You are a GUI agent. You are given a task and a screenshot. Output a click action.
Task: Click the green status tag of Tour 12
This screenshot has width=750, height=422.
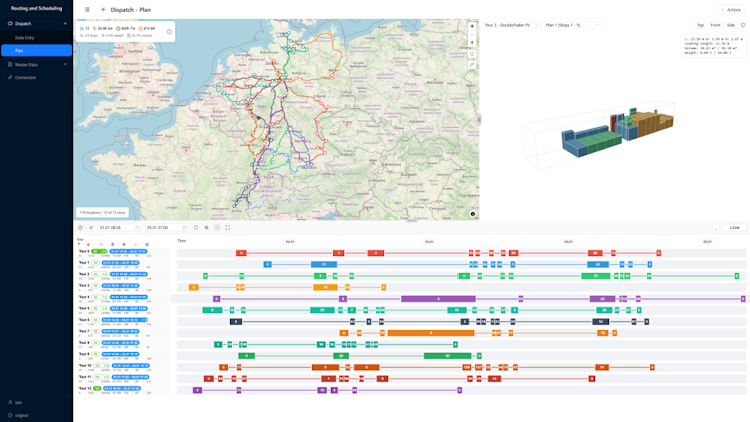coord(97,389)
